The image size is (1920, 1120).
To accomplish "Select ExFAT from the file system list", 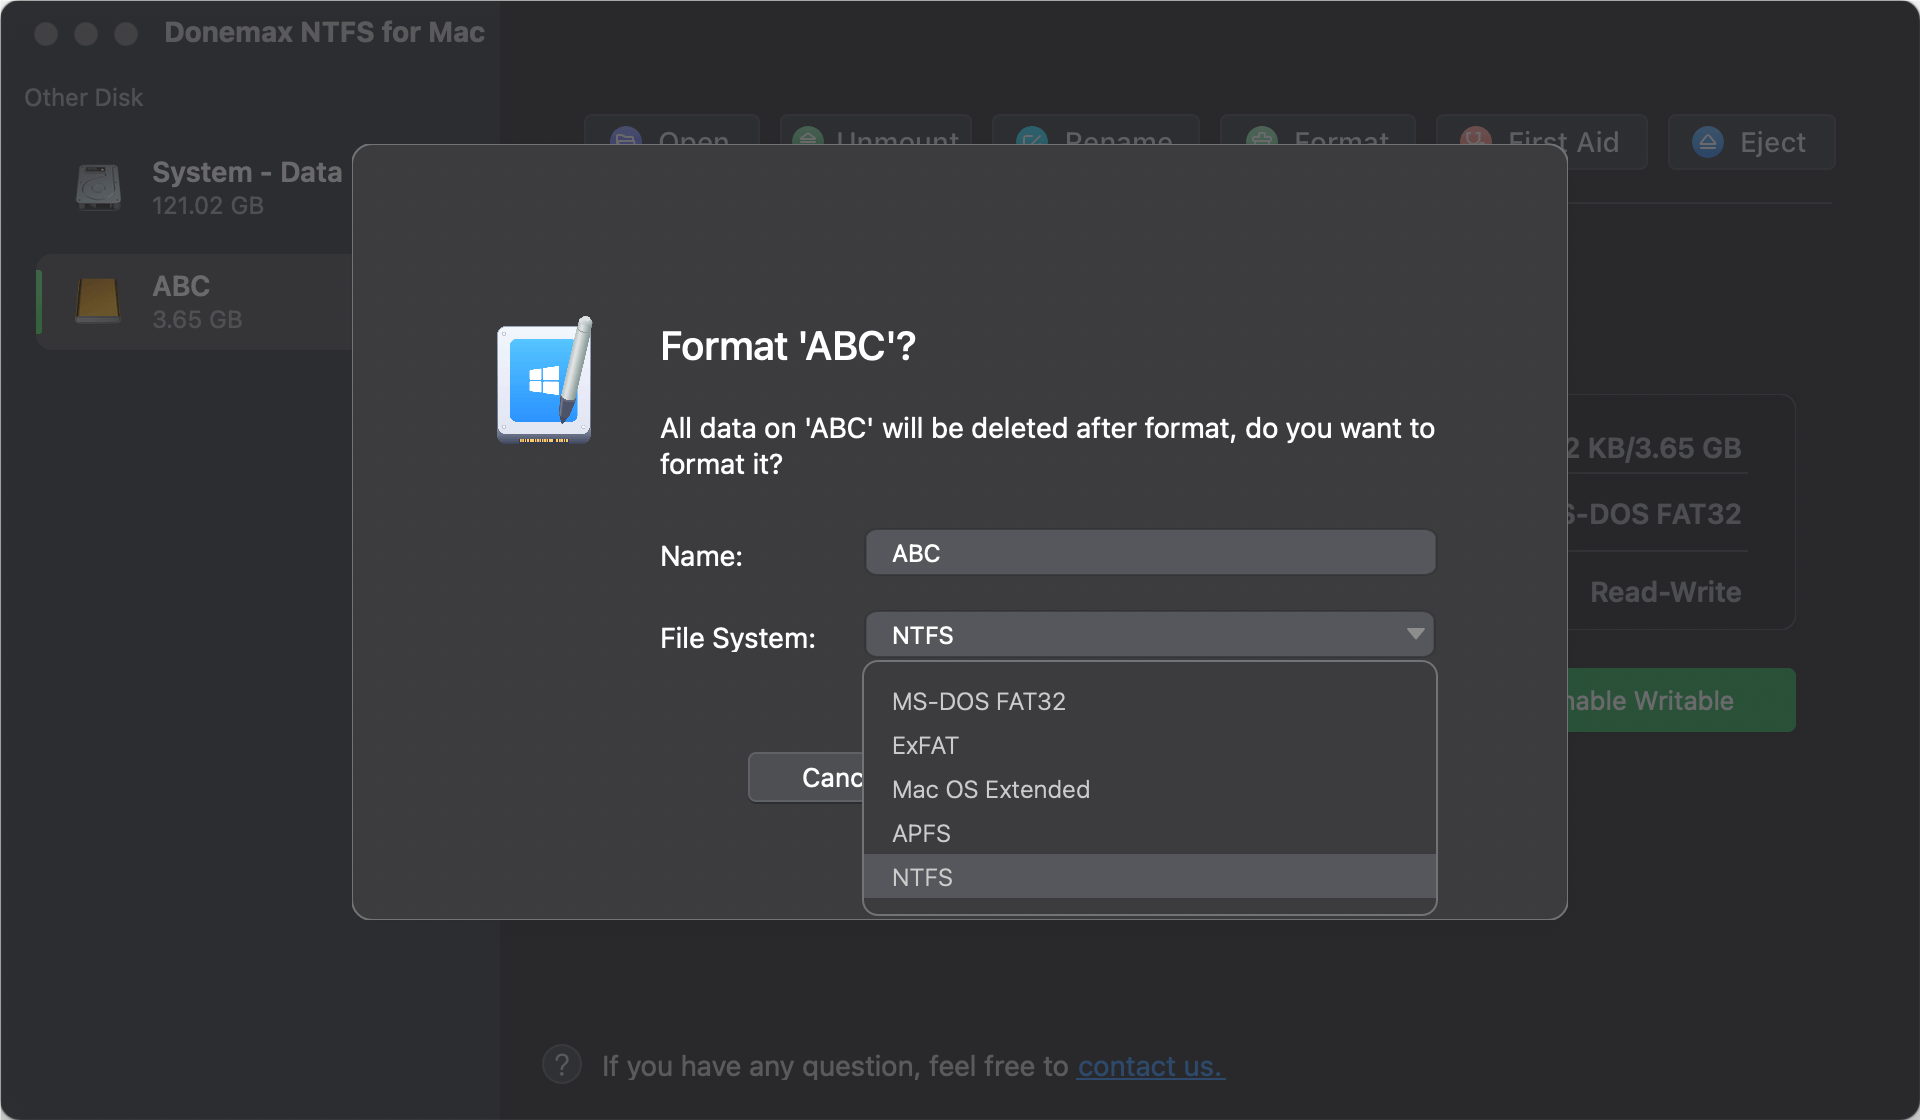I will [x=925, y=745].
